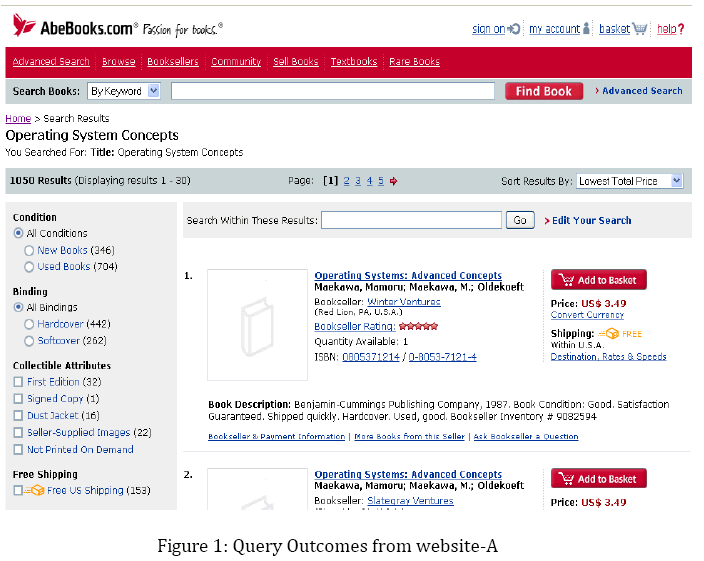Image resolution: width=704 pixels, height=561 pixels.
Task: Click the five-star bookseller rating for Winter Ventures
Action: [x=418, y=326]
